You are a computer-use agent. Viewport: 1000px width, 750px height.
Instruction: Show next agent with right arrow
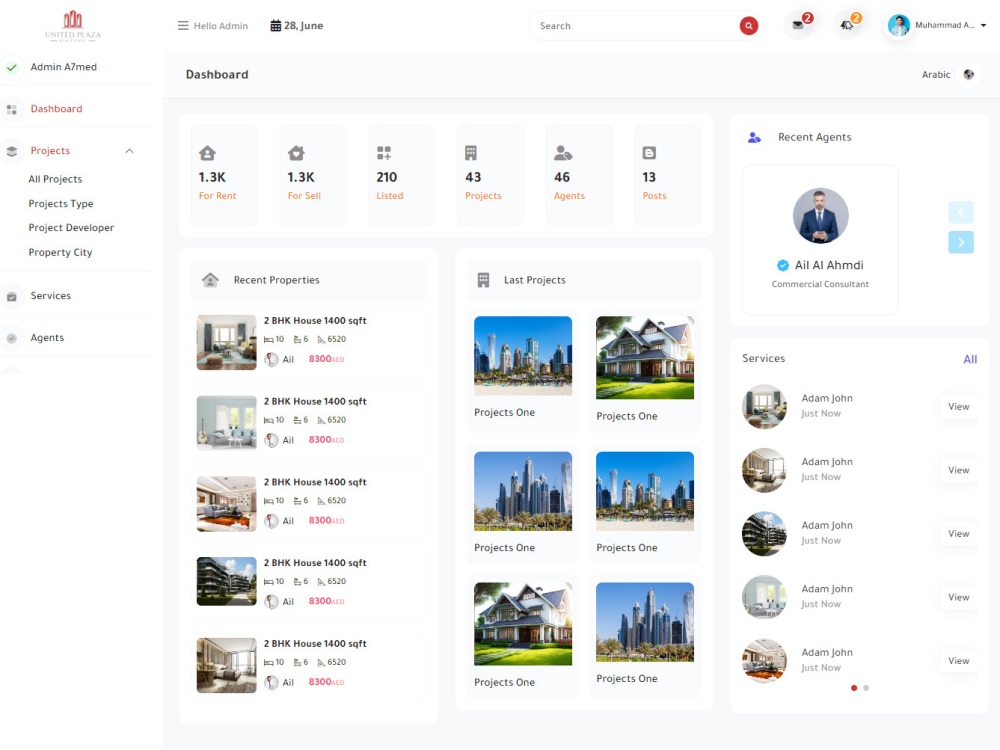[x=960, y=242]
